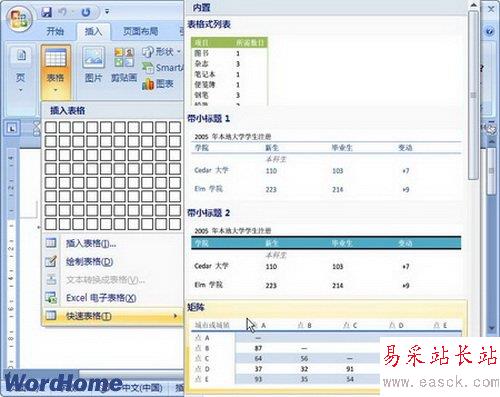
Task: Click the Excel spreadsheet icon
Action: [x=51, y=297]
